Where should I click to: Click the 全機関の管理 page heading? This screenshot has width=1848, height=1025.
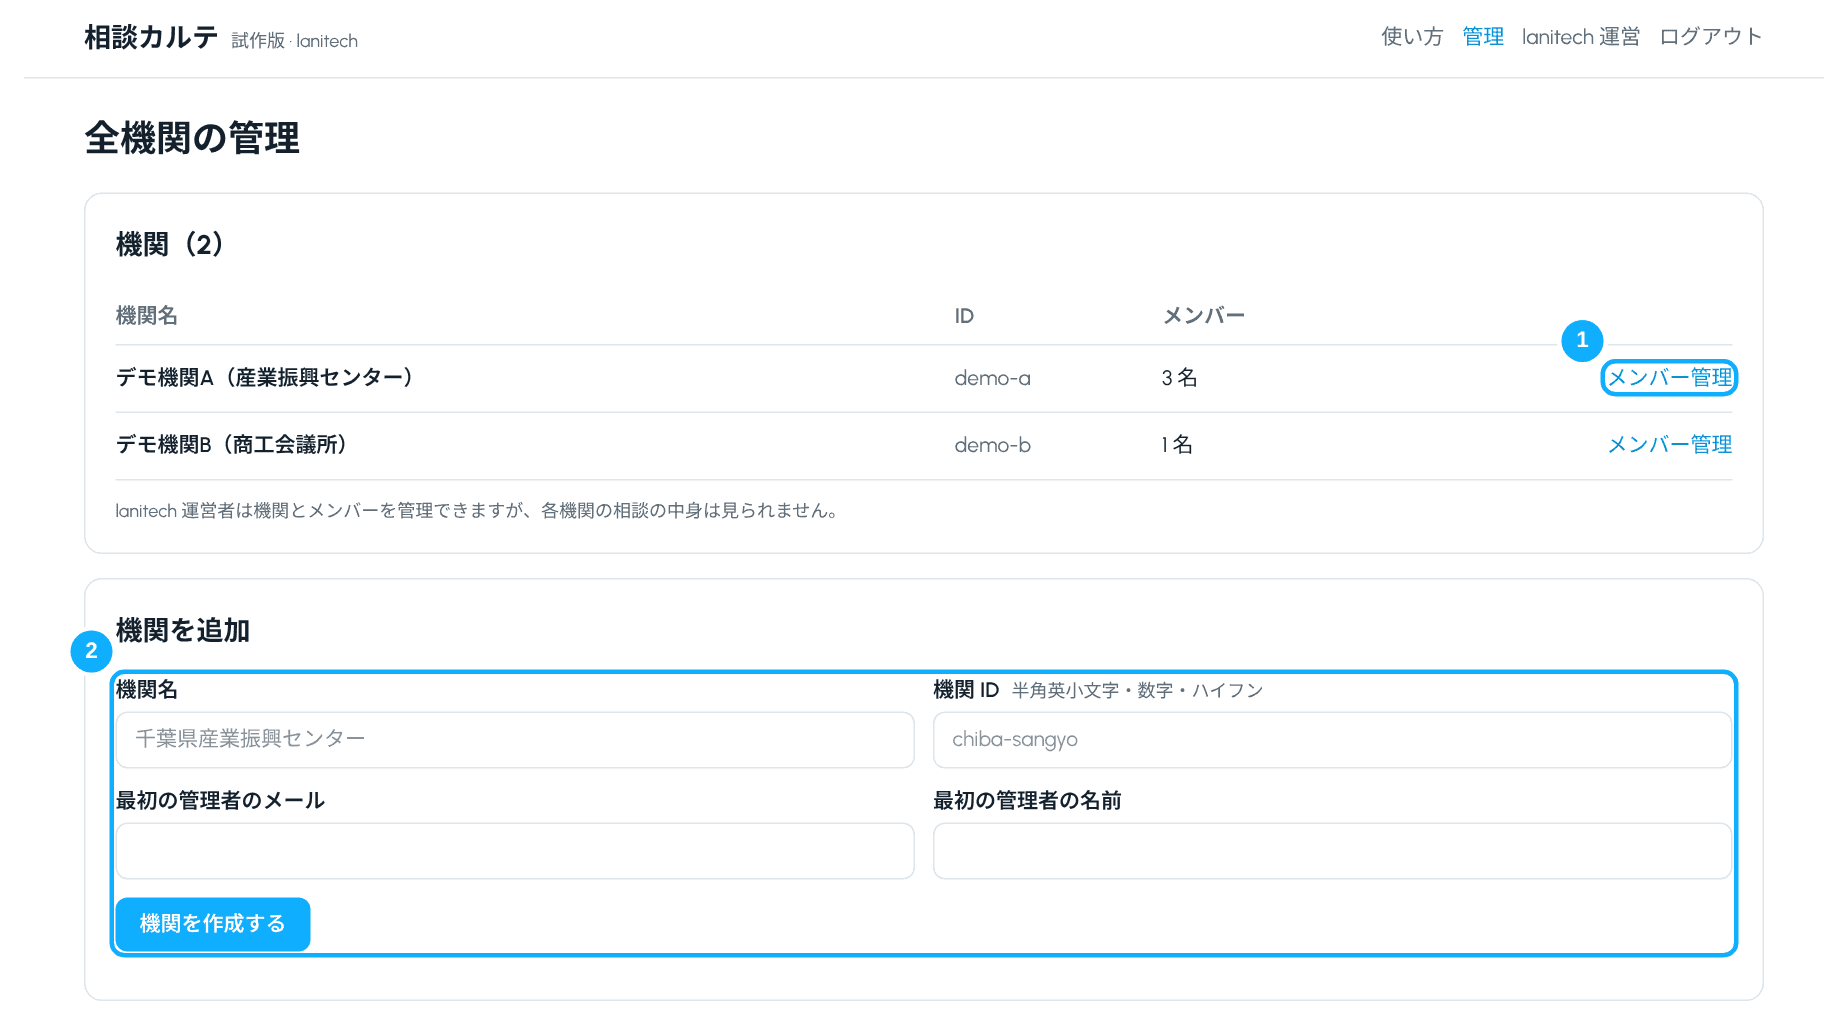[192, 138]
